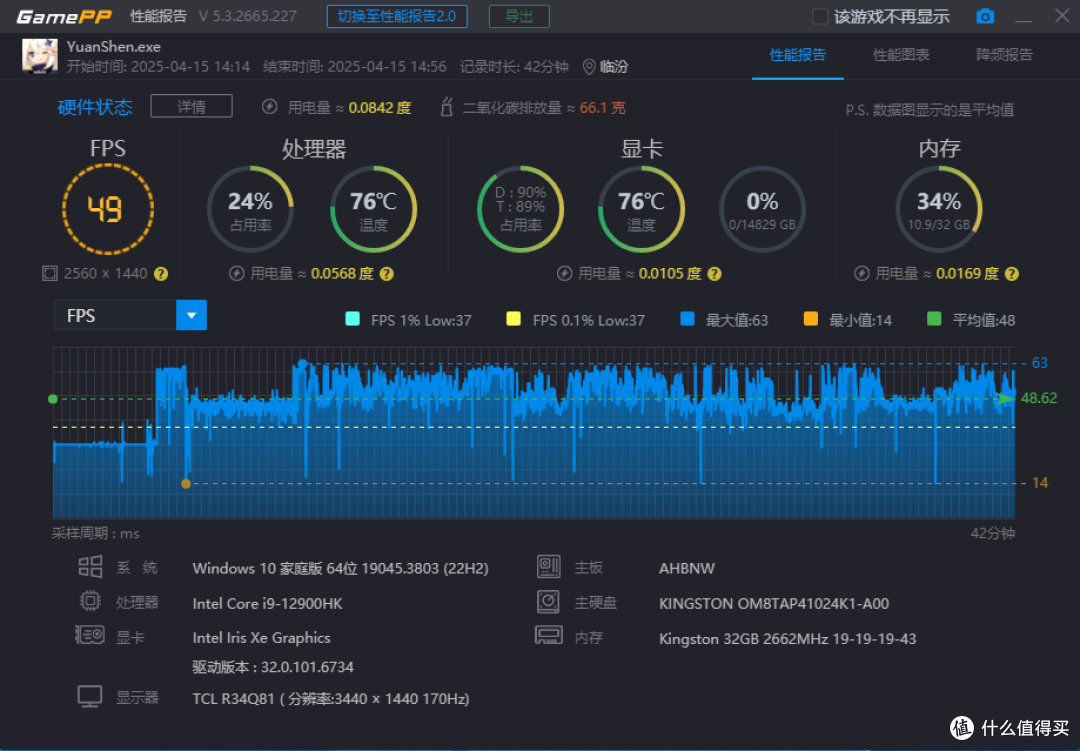Click the cyan FPS 1% Low legend swatch
Viewport: 1080px width, 751px height.
pos(352,319)
